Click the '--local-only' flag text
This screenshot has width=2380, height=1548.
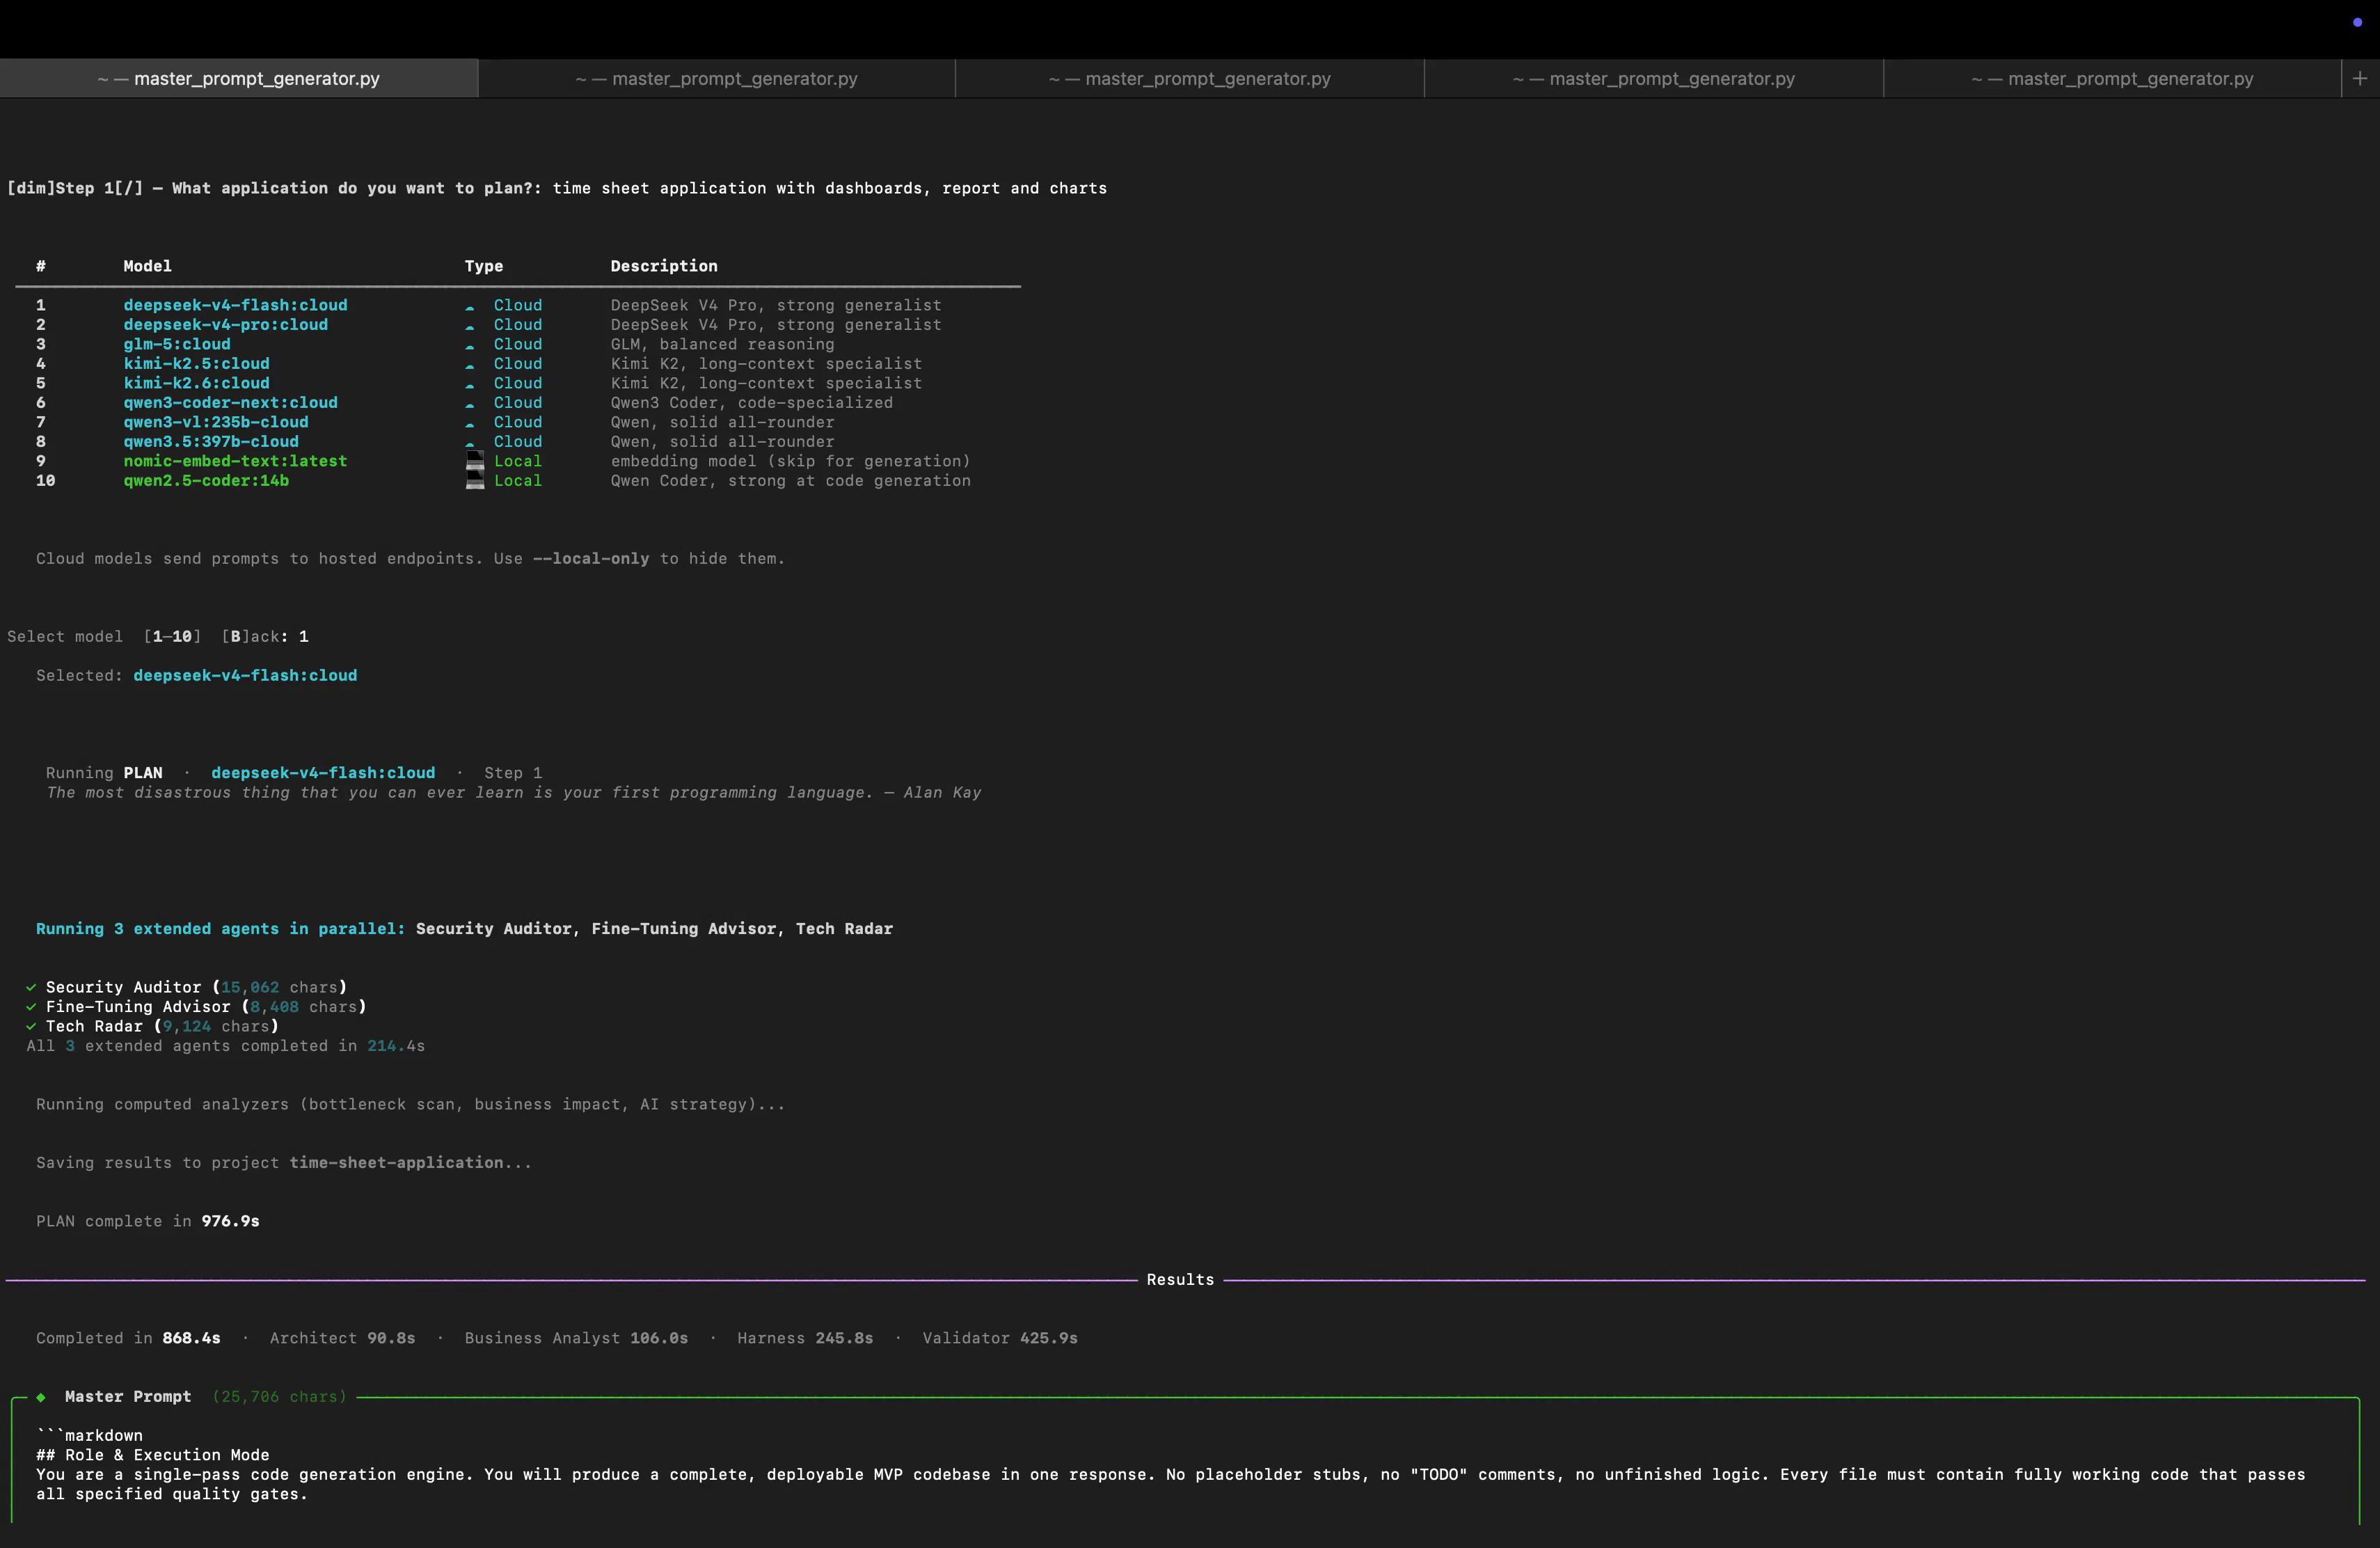(x=591, y=559)
